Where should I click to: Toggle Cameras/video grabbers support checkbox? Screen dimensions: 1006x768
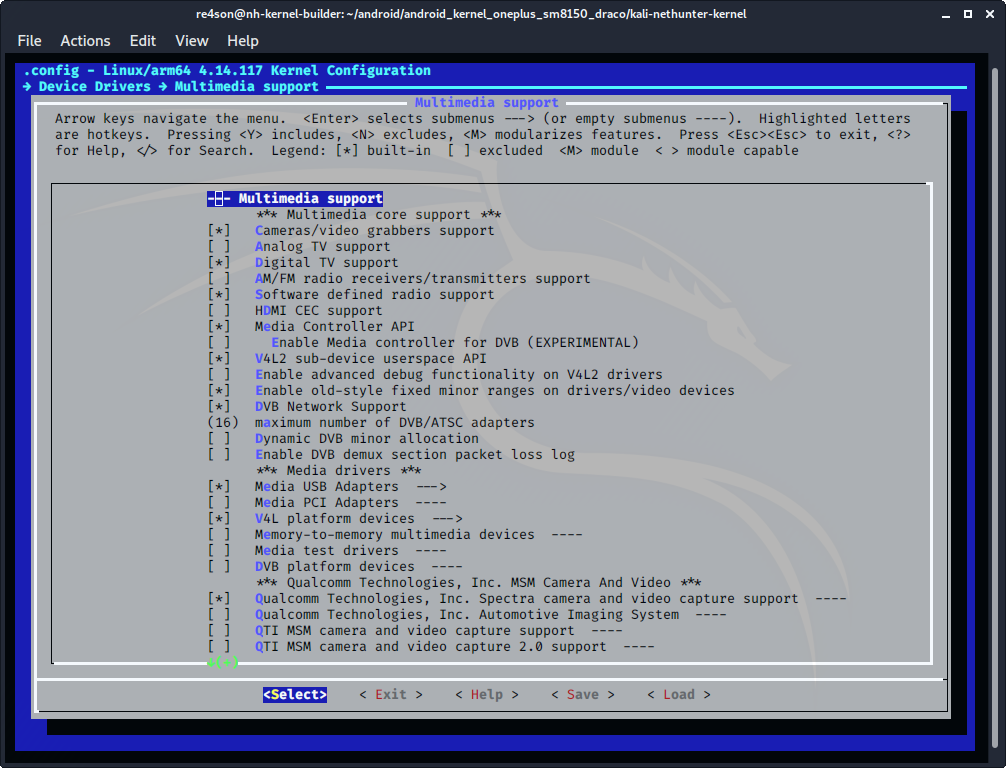click(219, 231)
